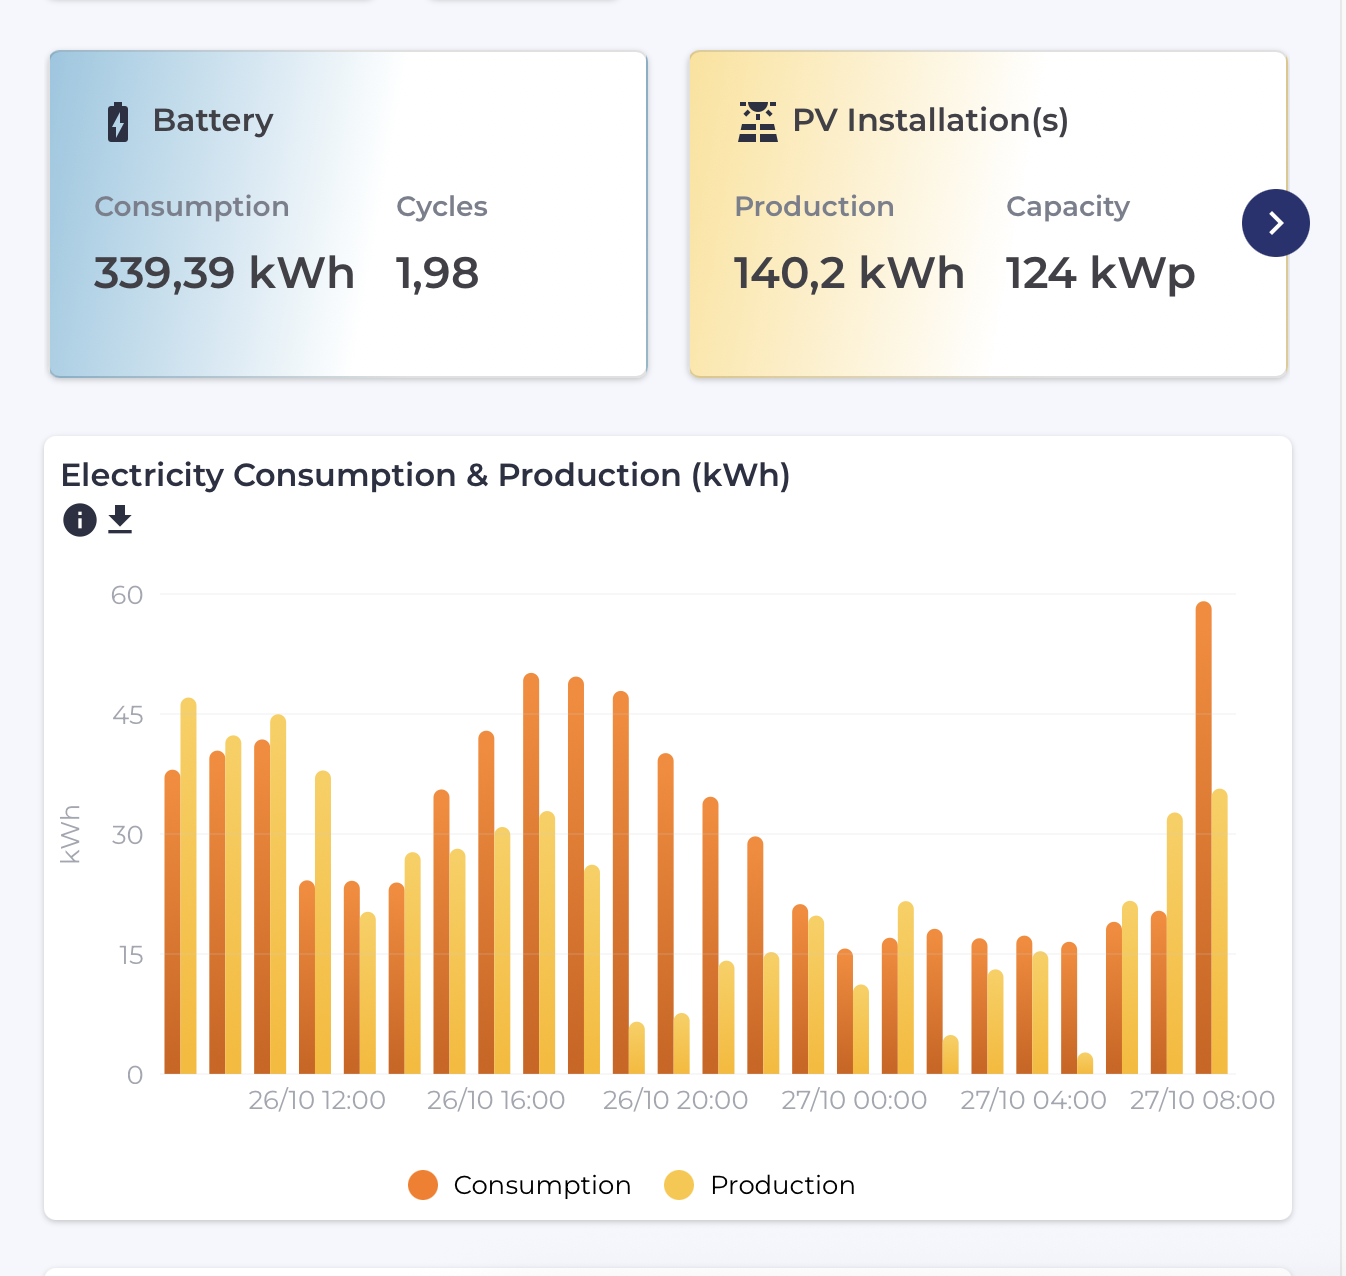Click the battery icon in the Battery card
The width and height of the screenshot is (1346, 1276).
click(118, 122)
